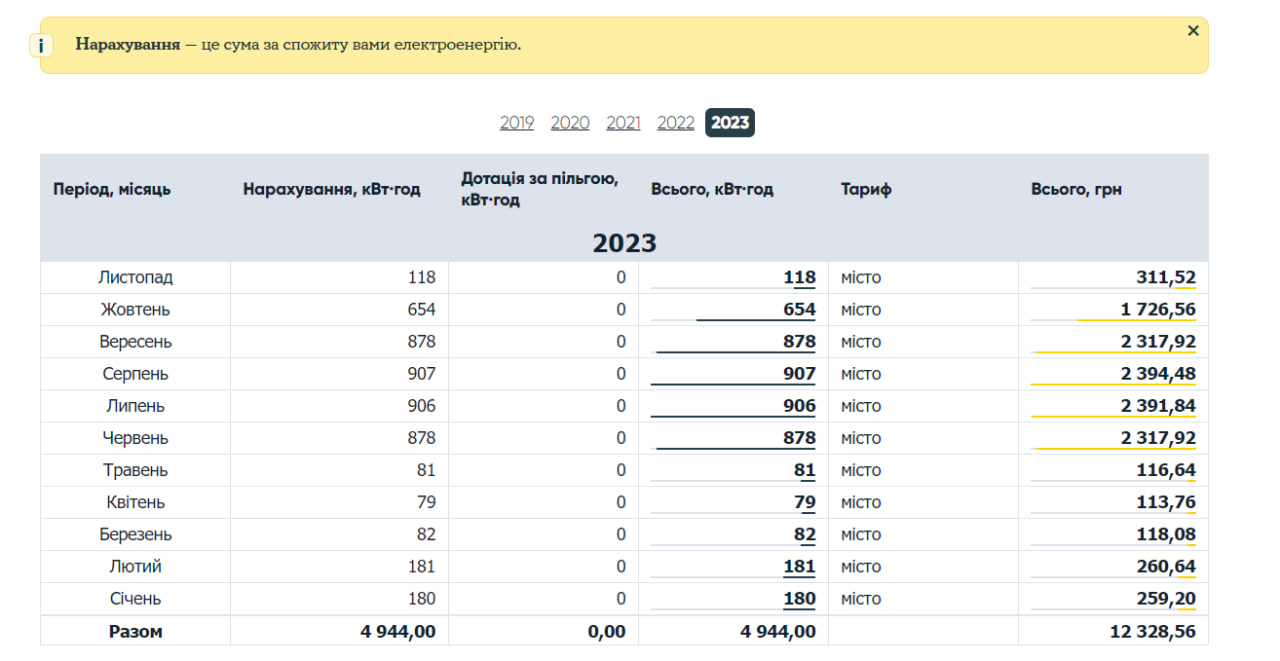Click the info icon in the banner

(x=40, y=46)
